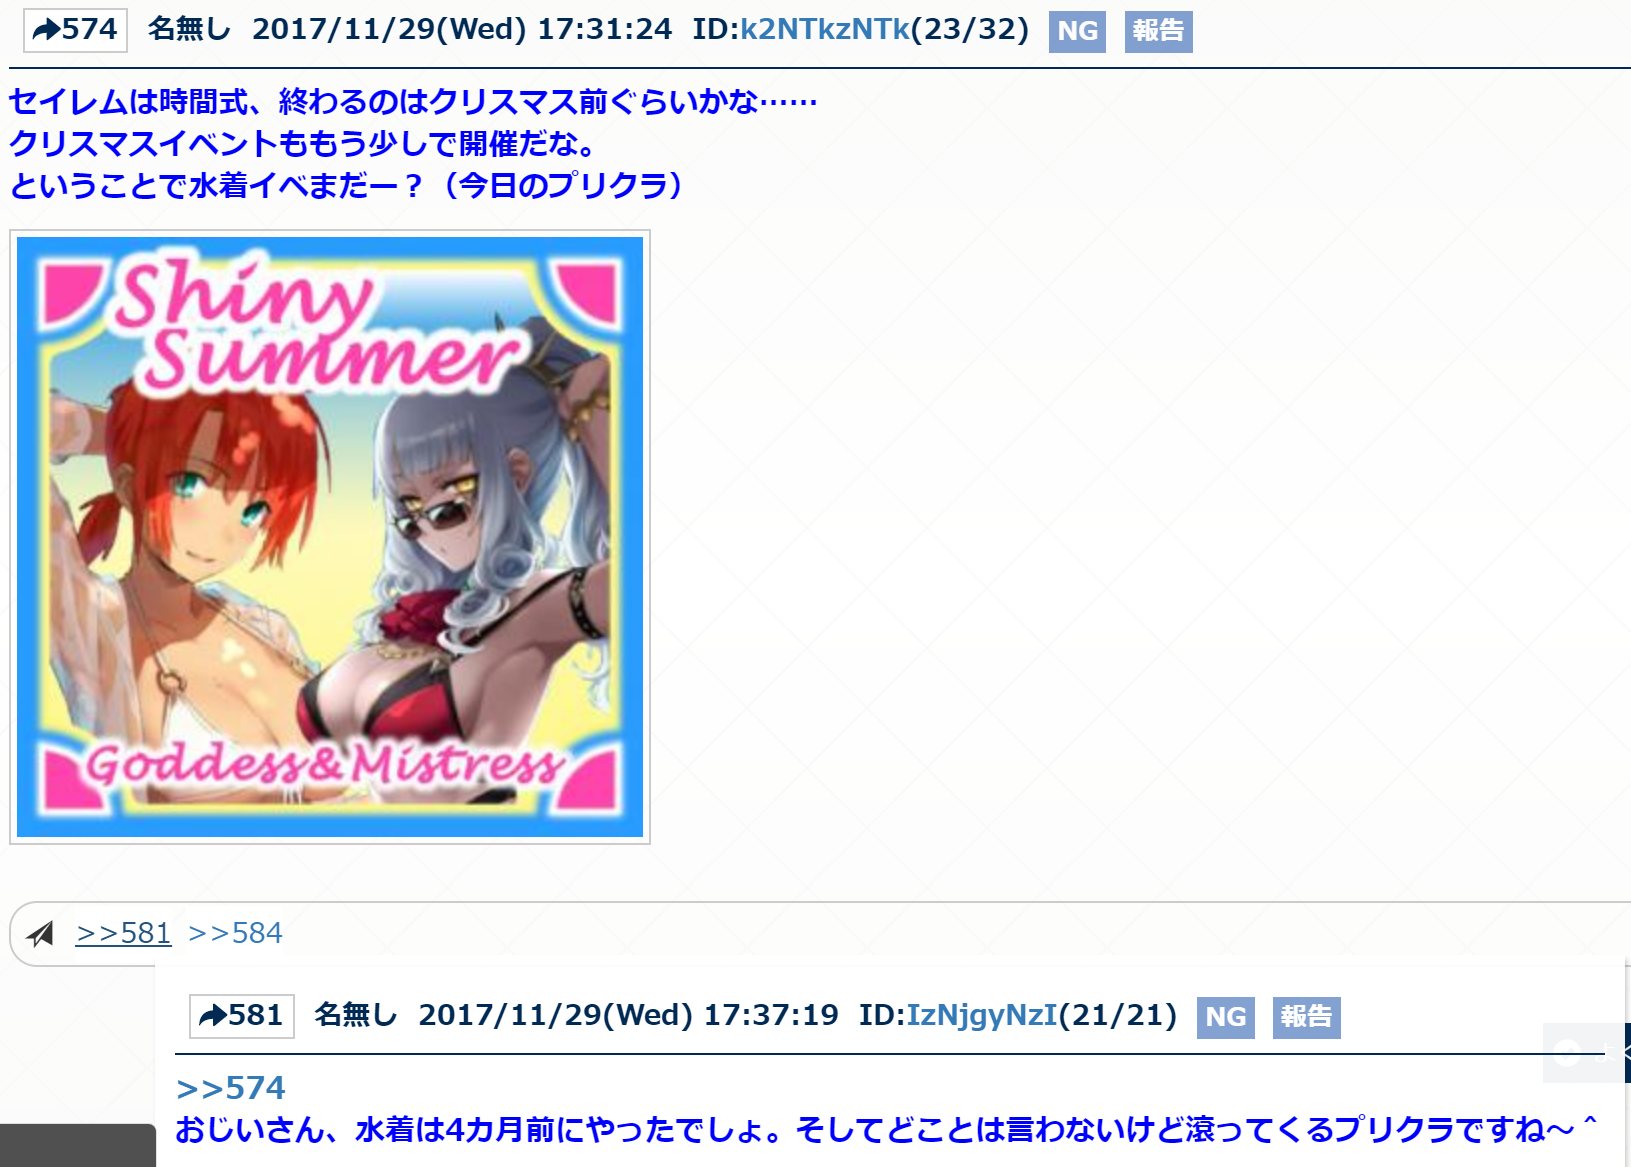Mark post 574 as NG
This screenshot has height=1167, width=1631.
pos(1077,31)
